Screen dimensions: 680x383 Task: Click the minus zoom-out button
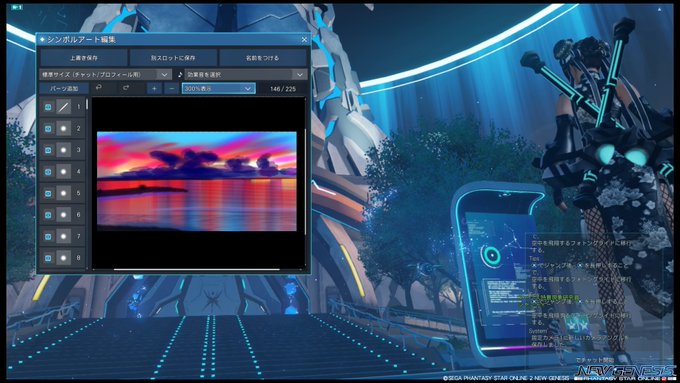(172, 88)
